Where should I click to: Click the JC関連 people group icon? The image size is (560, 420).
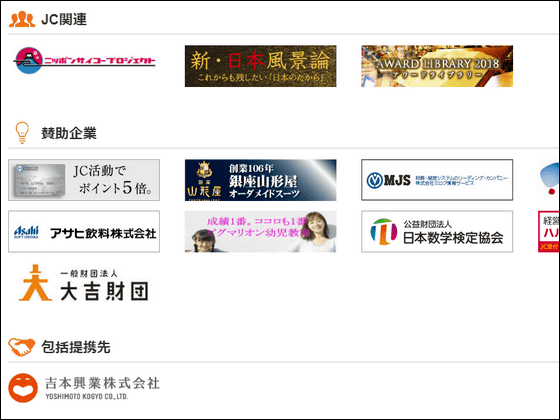(22, 19)
